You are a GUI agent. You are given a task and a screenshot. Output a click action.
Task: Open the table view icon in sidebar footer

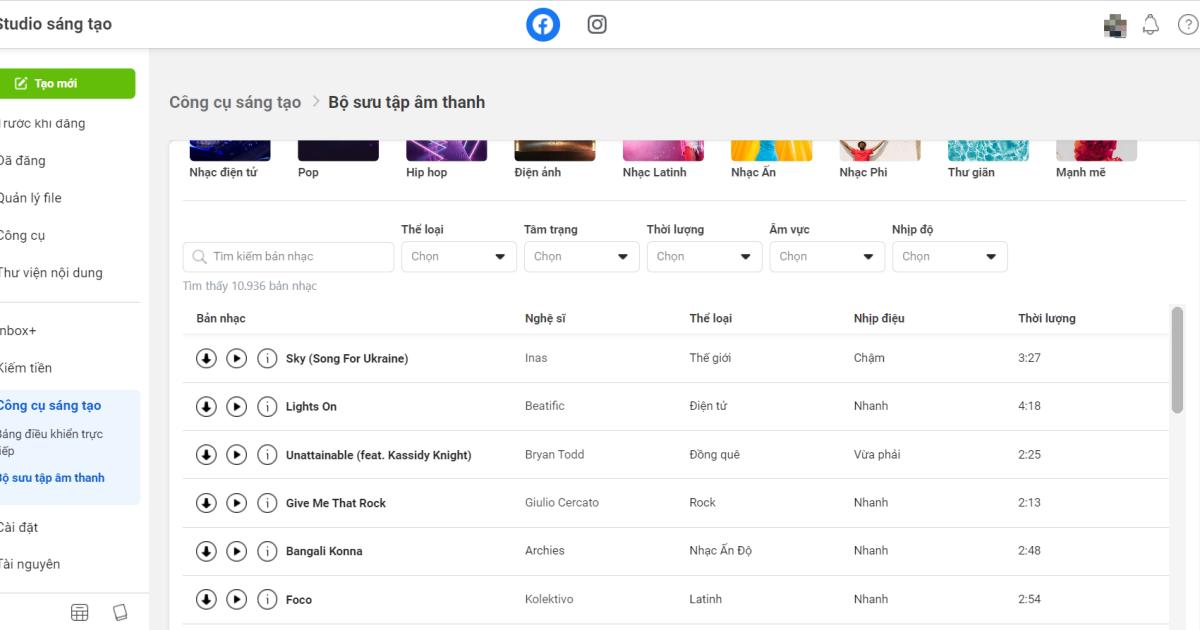point(80,612)
